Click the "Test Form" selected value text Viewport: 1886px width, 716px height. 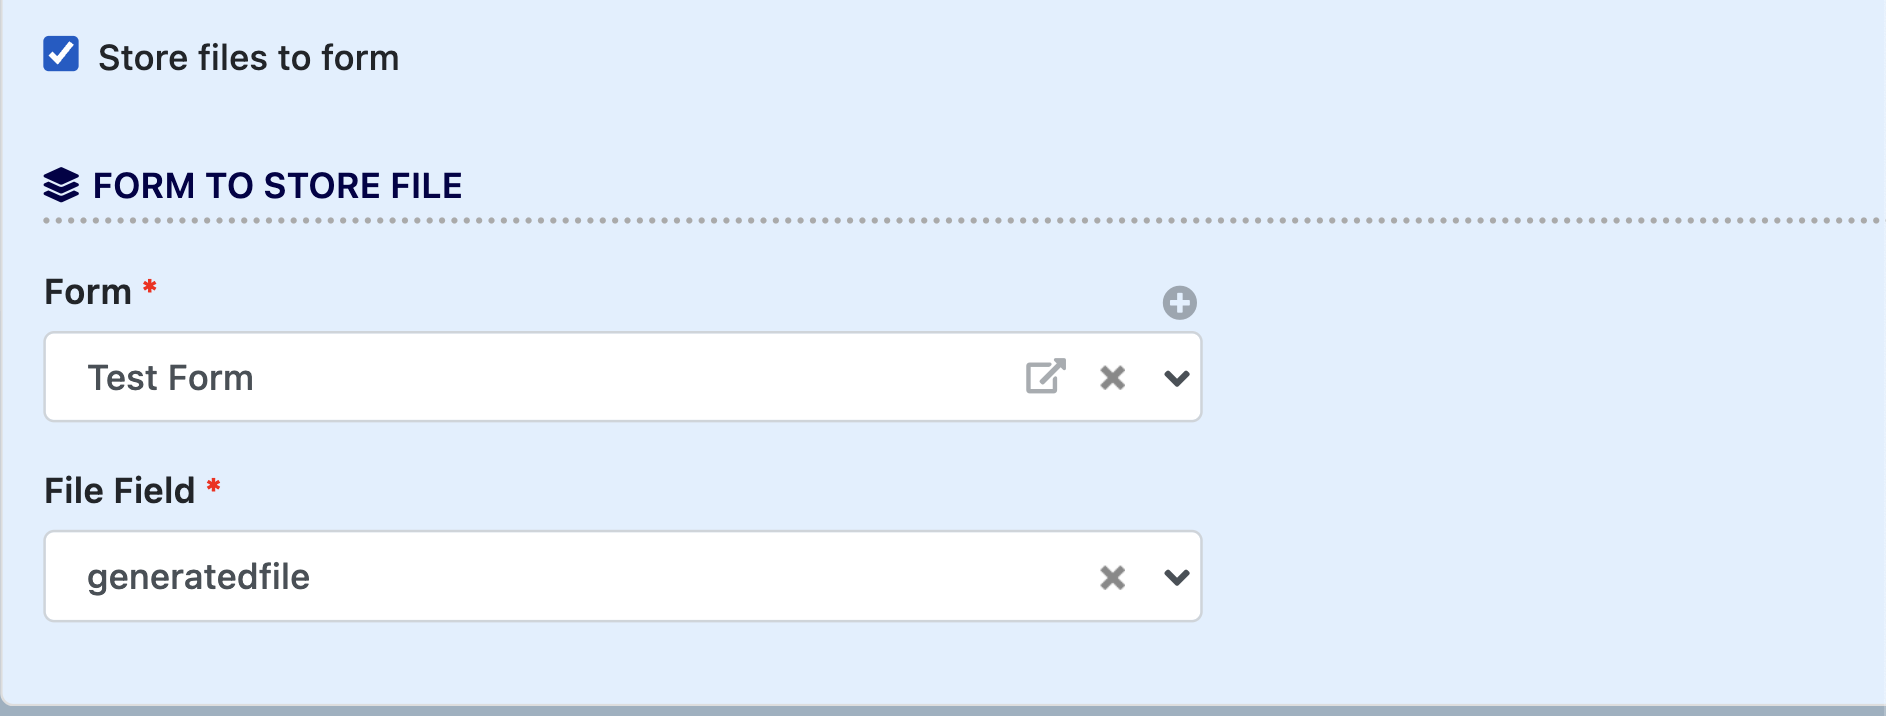click(170, 378)
